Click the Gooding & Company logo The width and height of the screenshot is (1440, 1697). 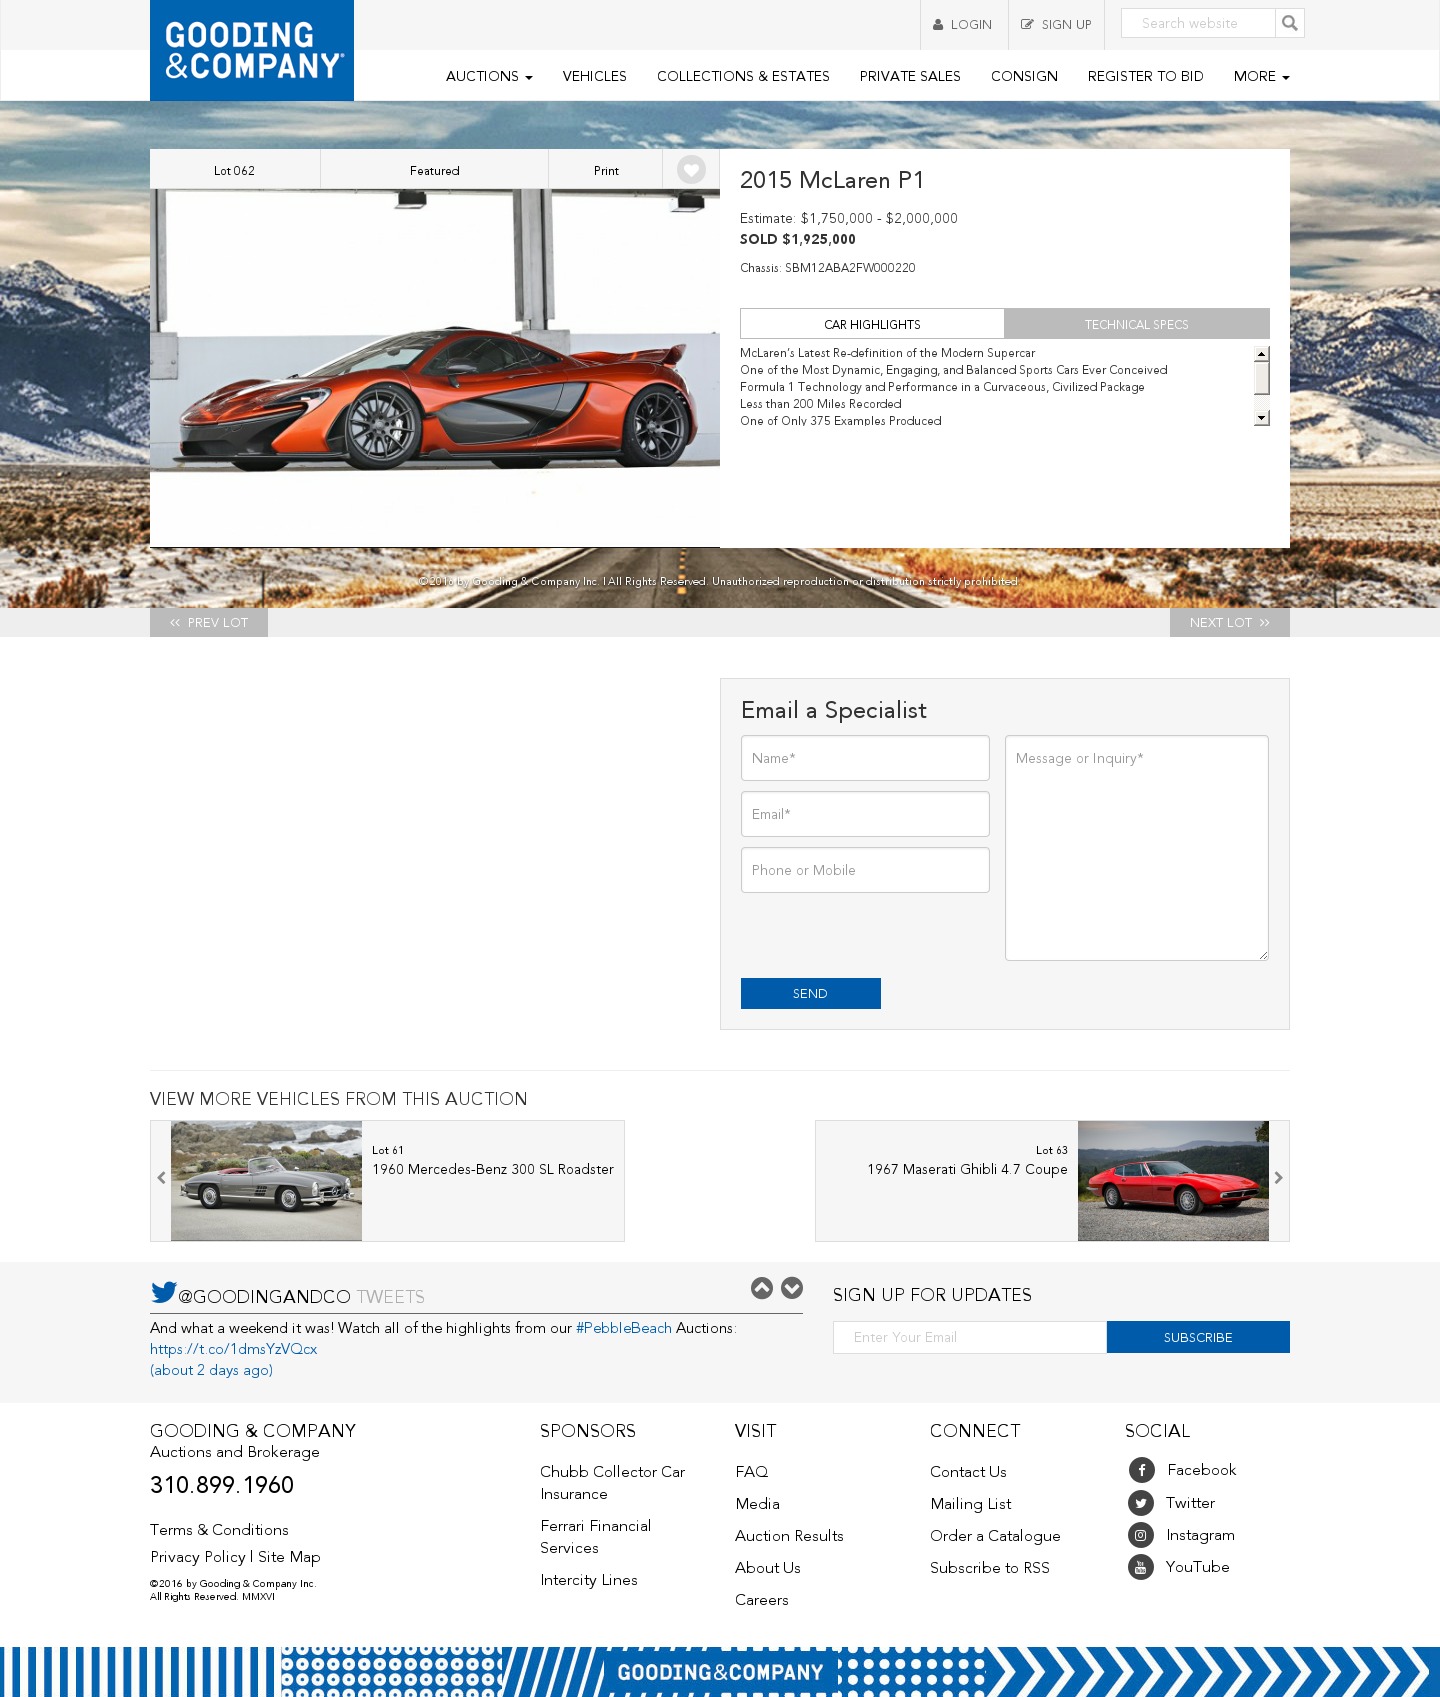click(x=252, y=50)
